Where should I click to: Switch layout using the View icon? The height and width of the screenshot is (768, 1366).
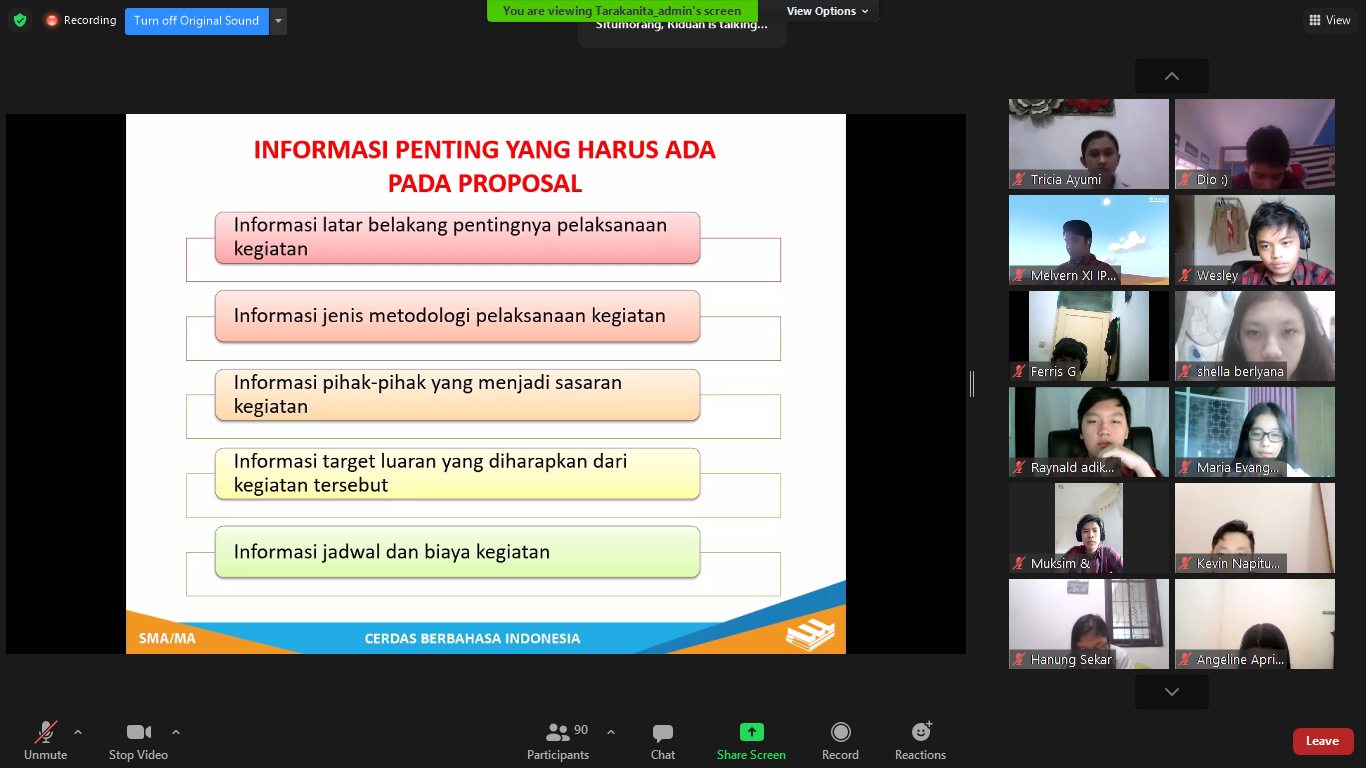1329,20
